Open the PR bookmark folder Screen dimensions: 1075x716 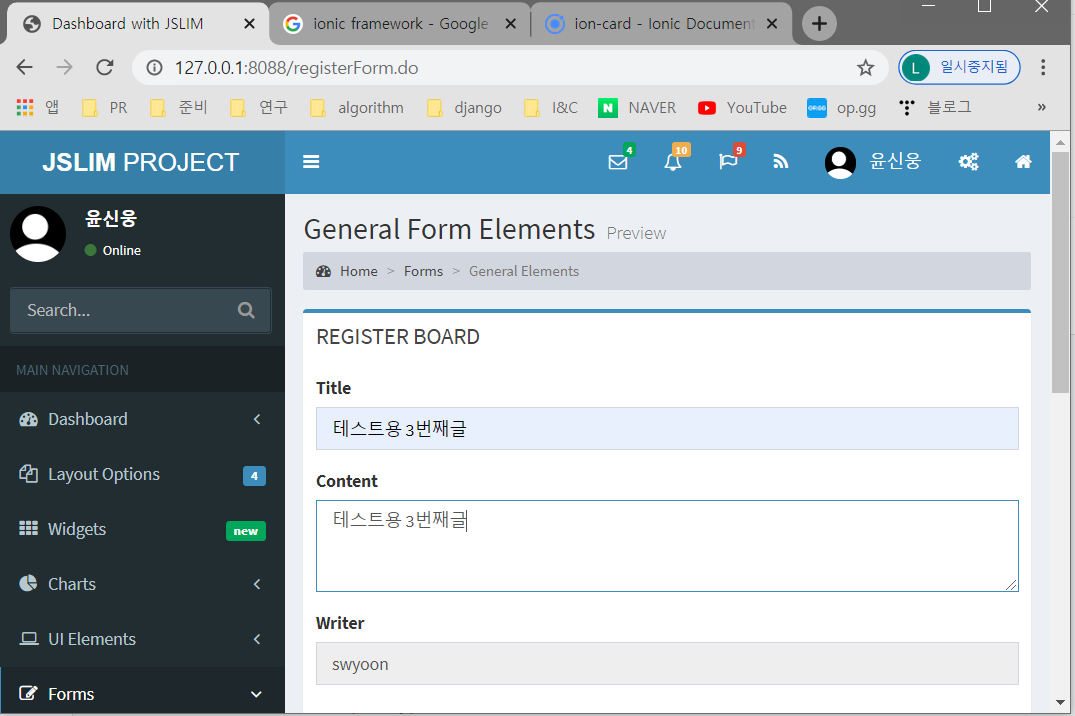(x=105, y=108)
